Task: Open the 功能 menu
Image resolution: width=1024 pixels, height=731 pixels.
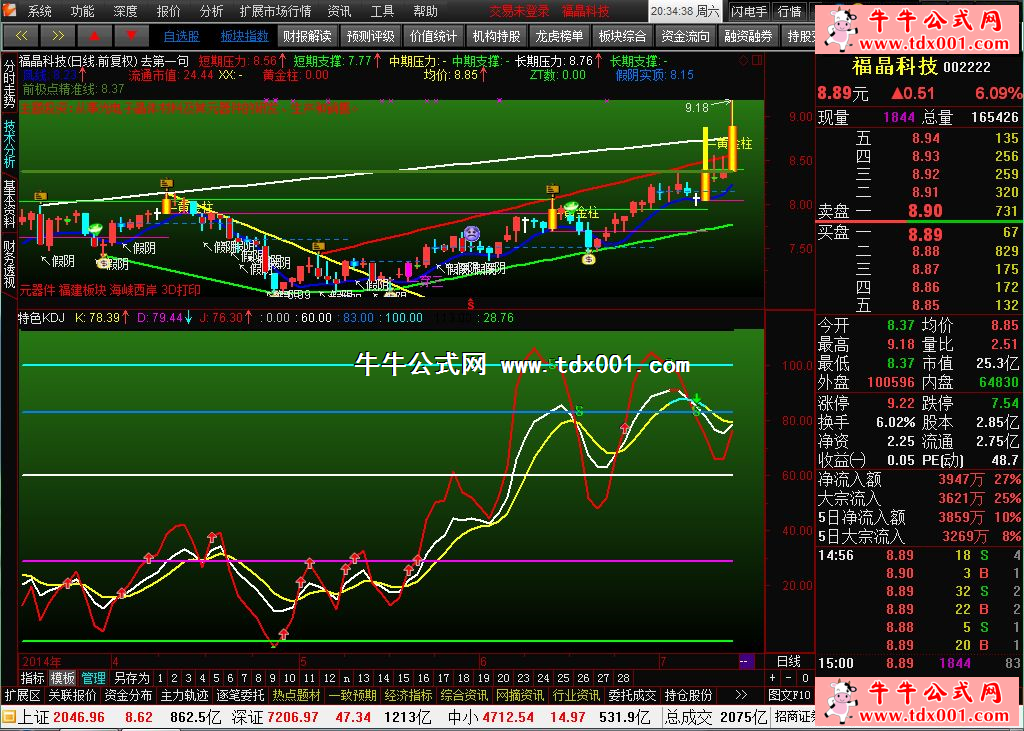Action: coord(82,11)
